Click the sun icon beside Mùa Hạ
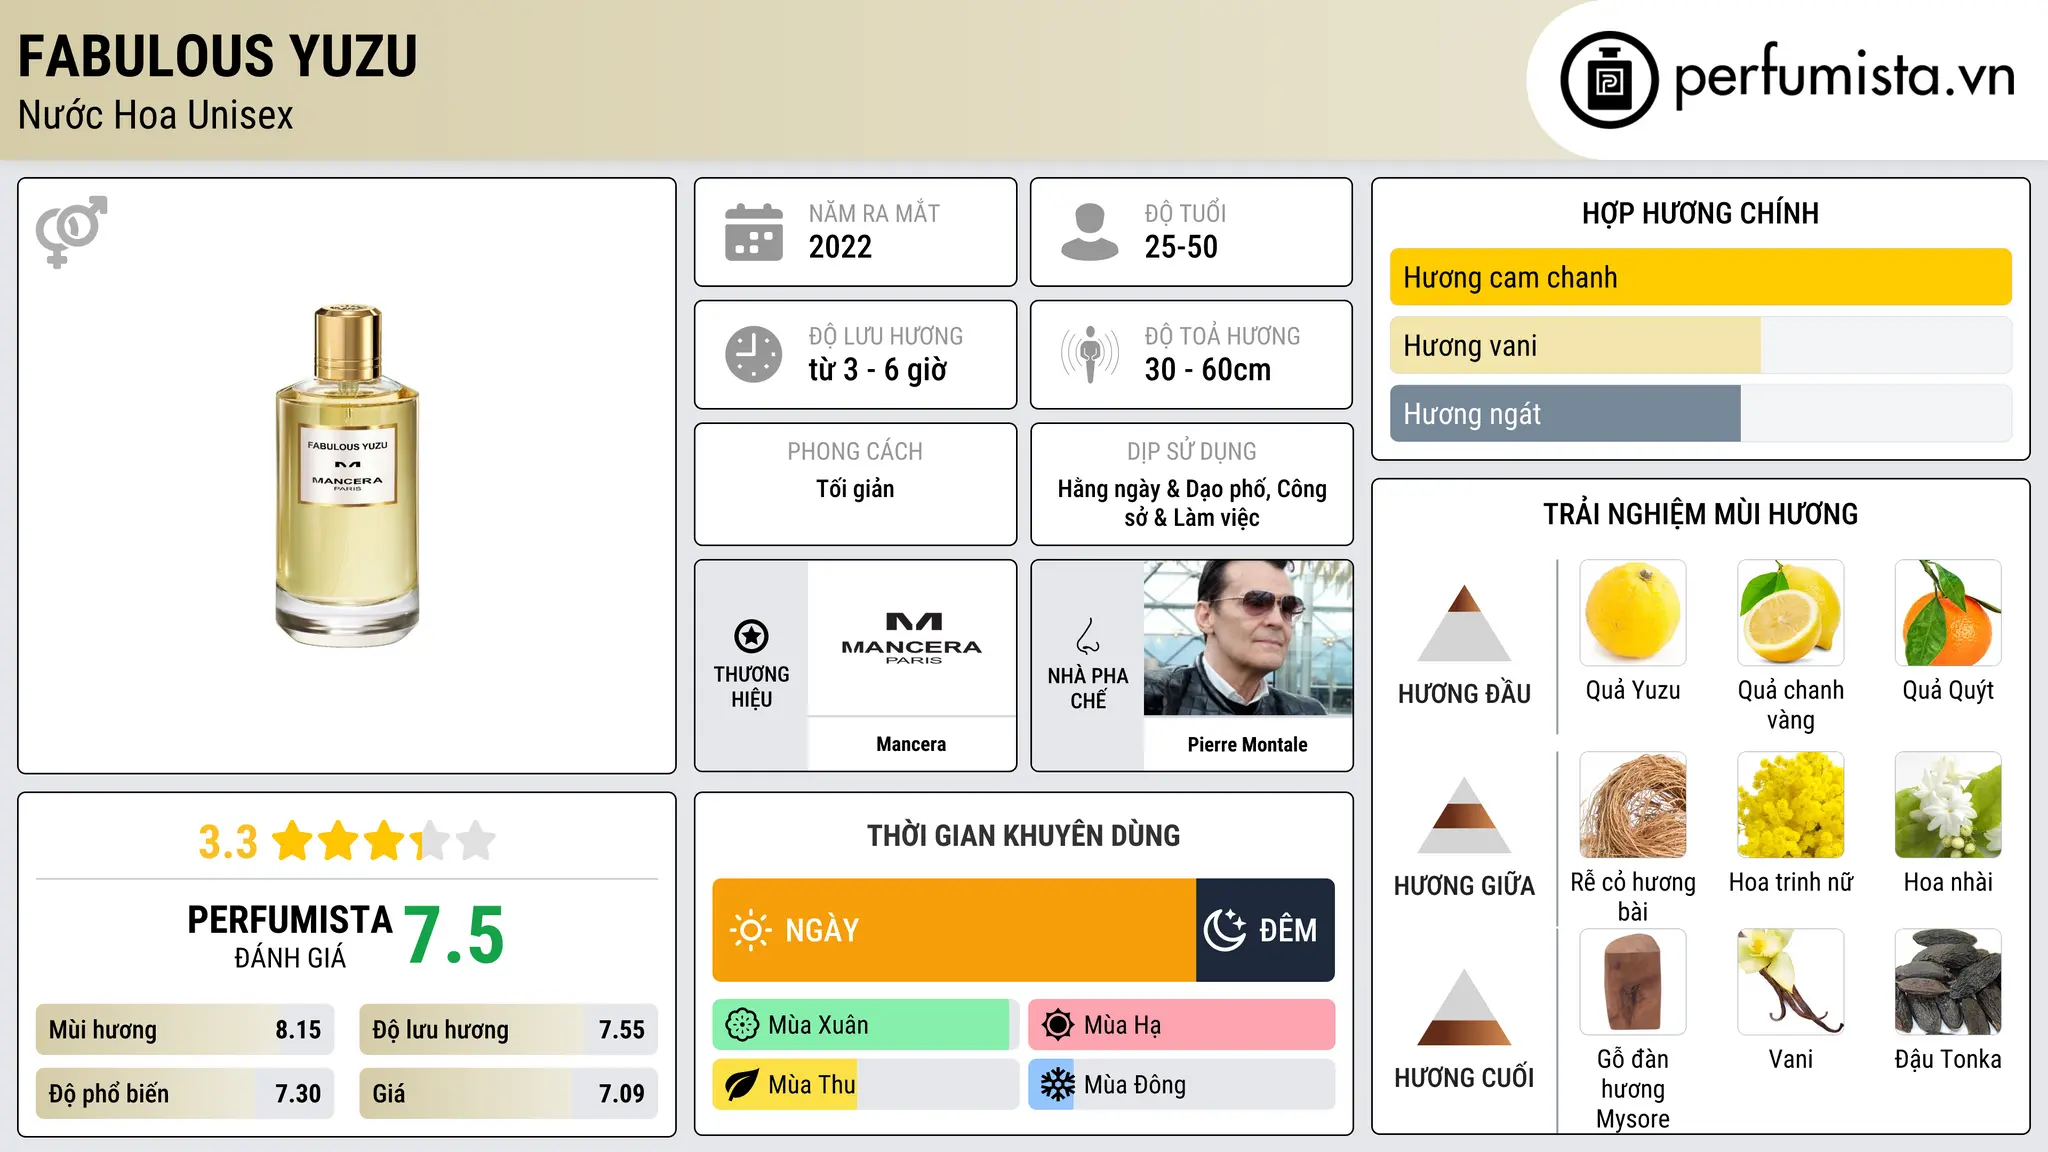This screenshot has height=1152, width=2048. (x=1058, y=1025)
